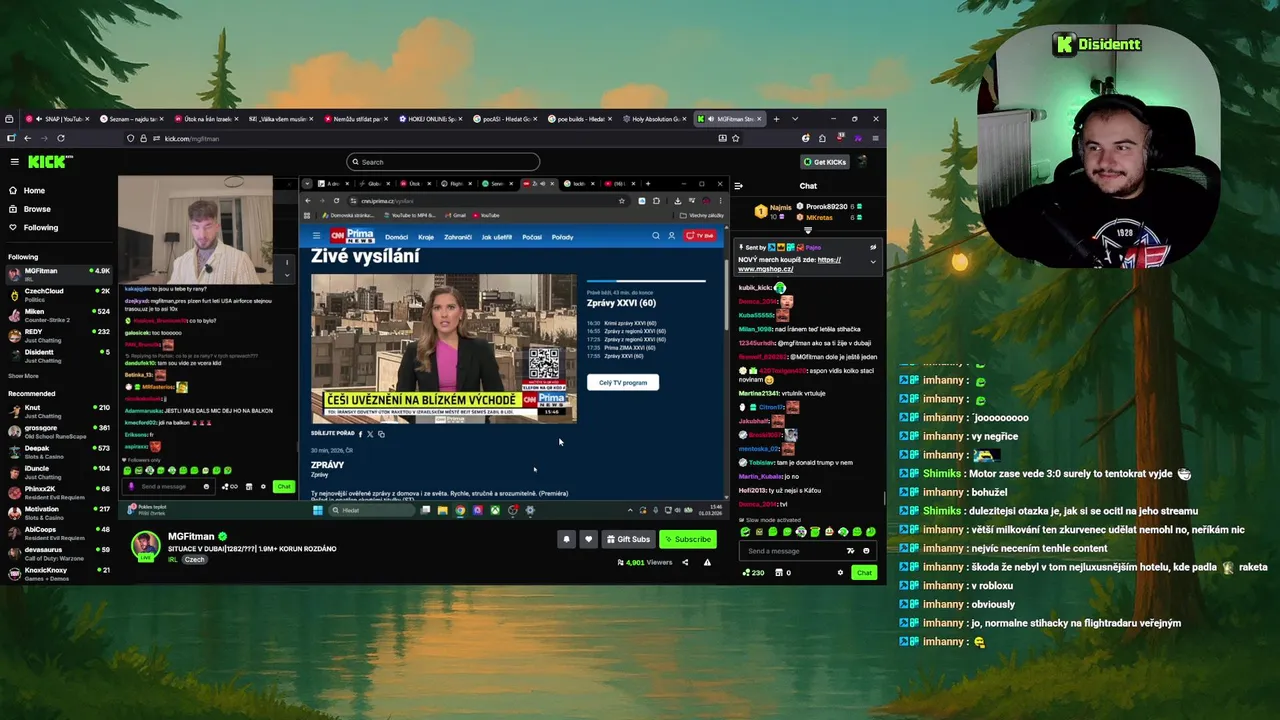
Task: Switch to Holy Absolution tab
Action: (x=653, y=119)
